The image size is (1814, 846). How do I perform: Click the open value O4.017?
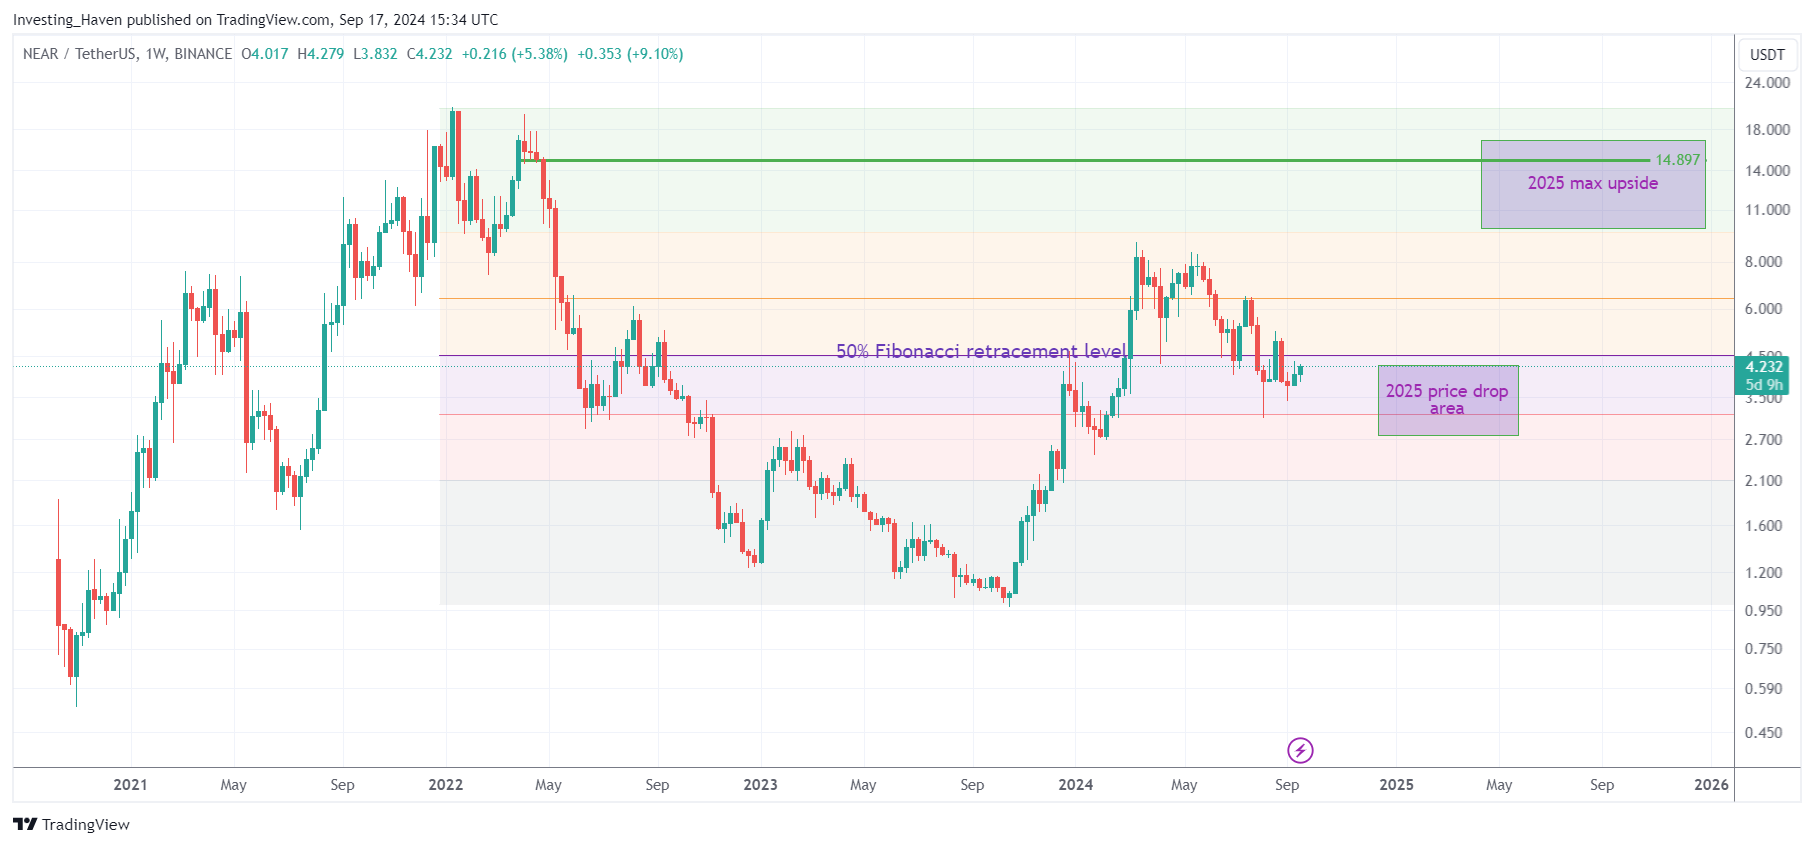click(265, 54)
